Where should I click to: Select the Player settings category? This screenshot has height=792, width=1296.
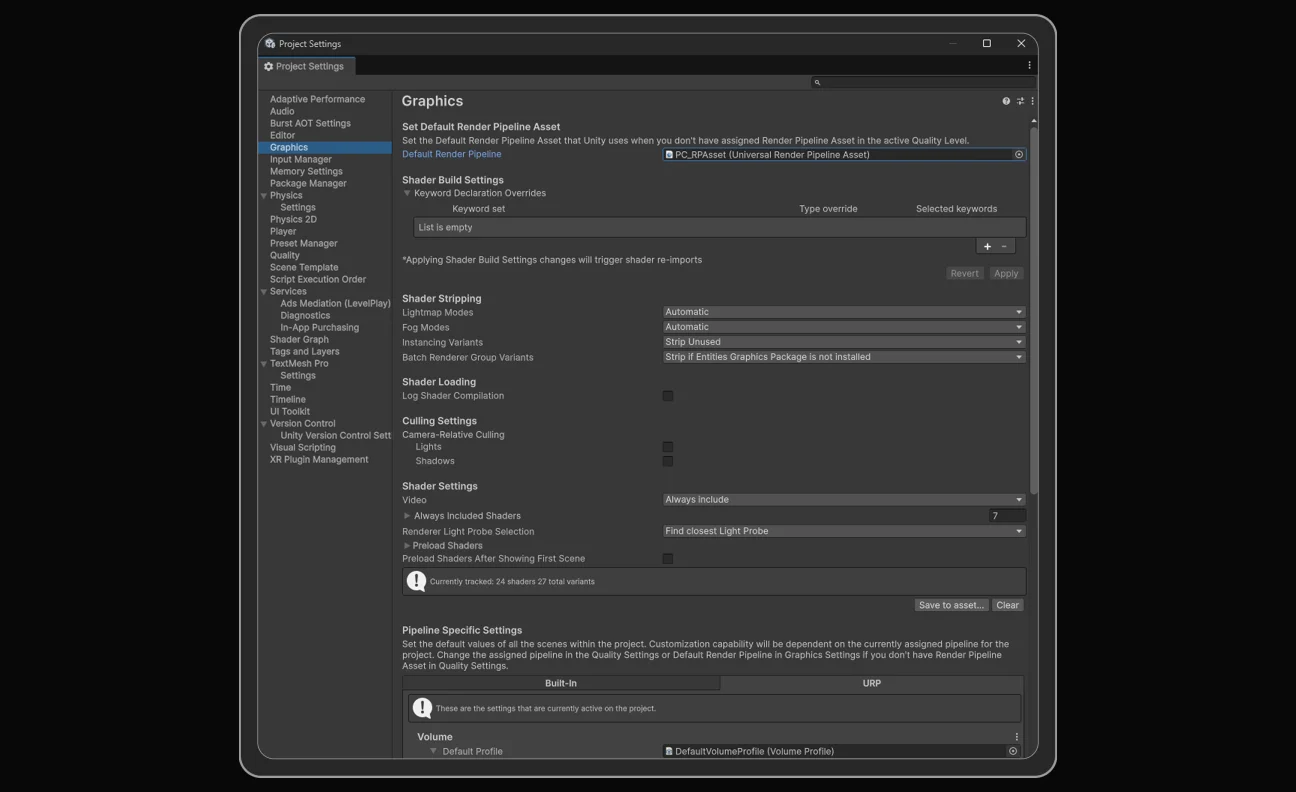(283, 231)
